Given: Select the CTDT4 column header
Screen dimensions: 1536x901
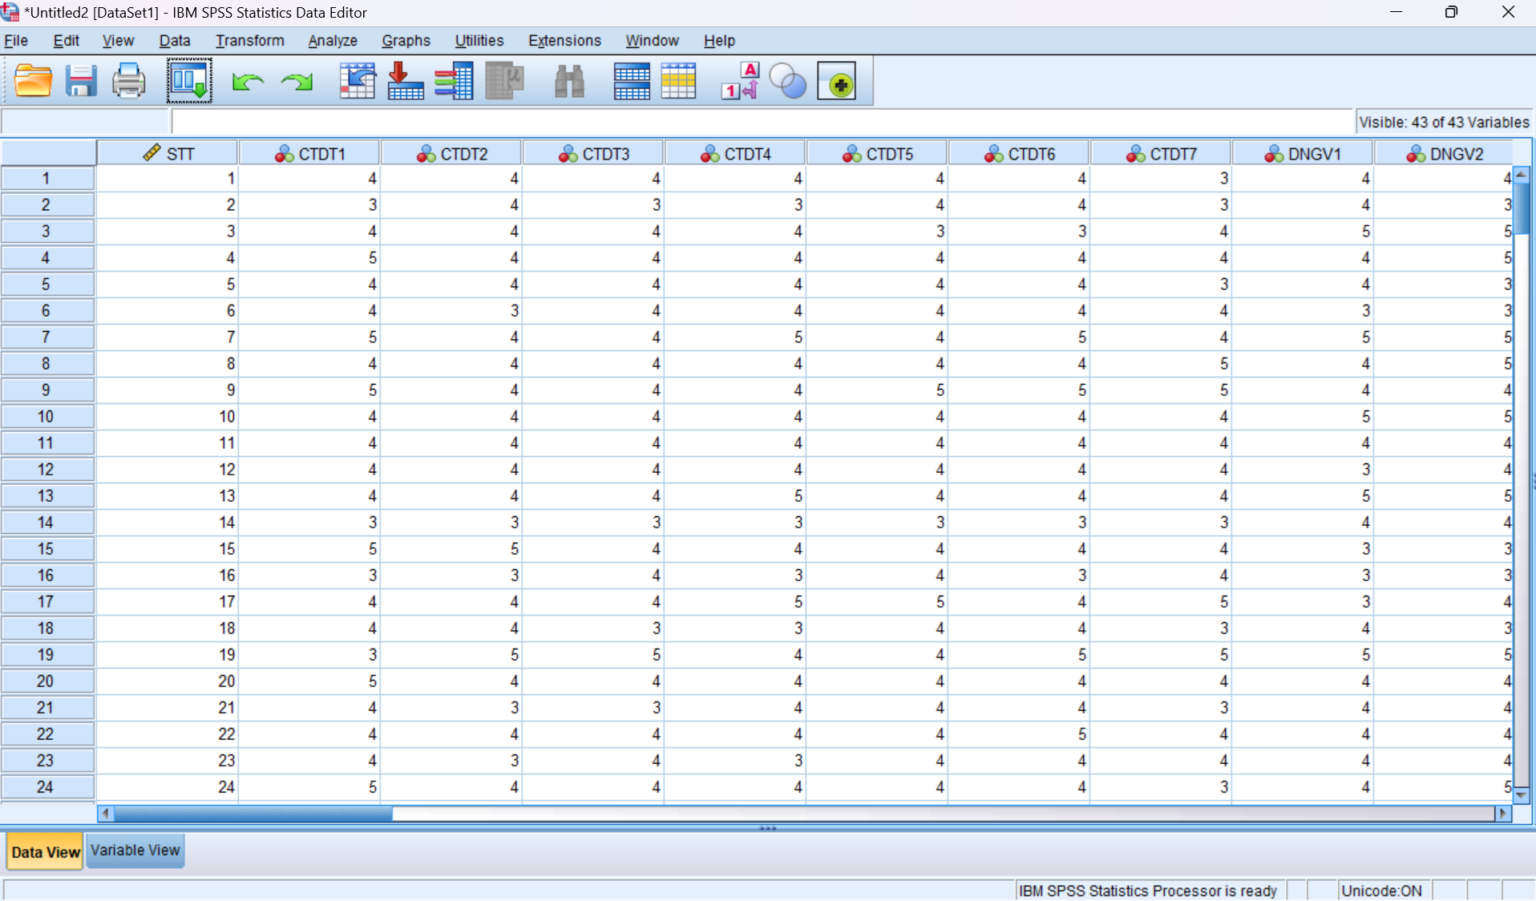Looking at the screenshot, I should coord(736,153).
